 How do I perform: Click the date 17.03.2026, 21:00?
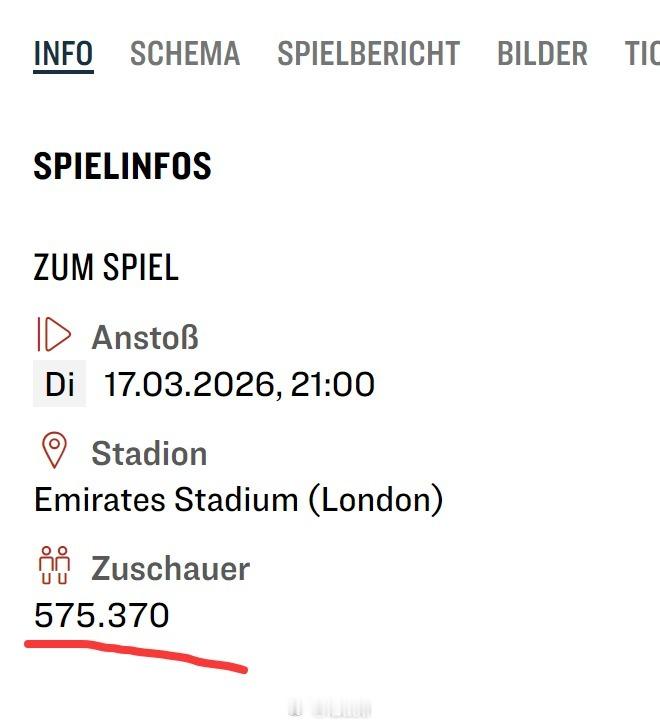(x=240, y=384)
